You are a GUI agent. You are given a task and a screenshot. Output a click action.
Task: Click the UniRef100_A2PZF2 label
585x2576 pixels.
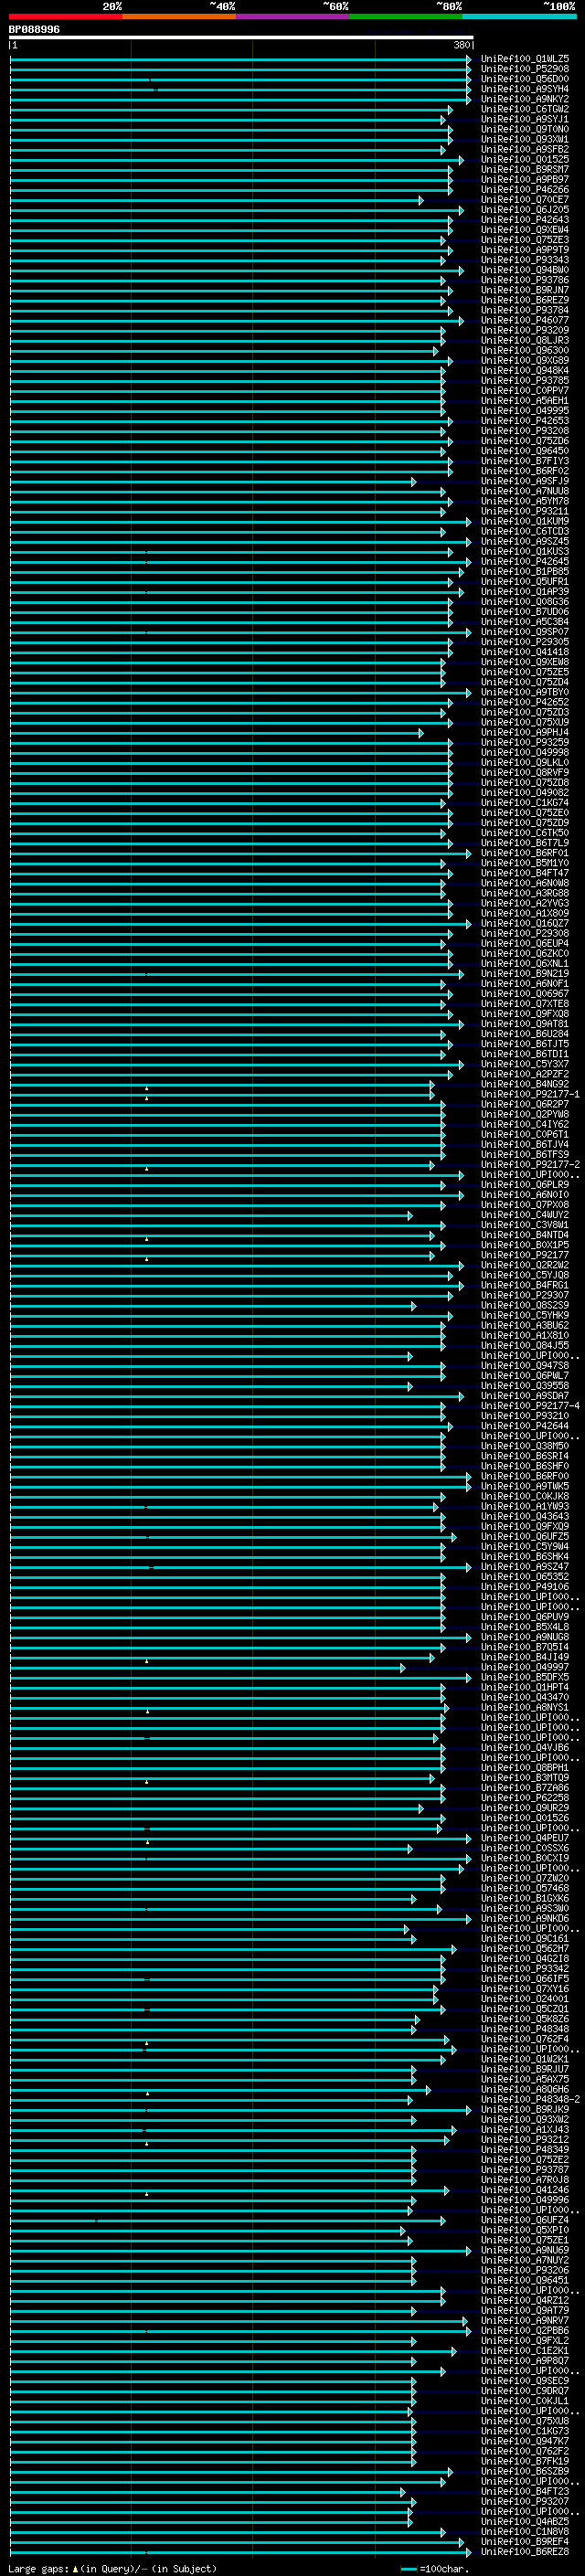[525, 1075]
